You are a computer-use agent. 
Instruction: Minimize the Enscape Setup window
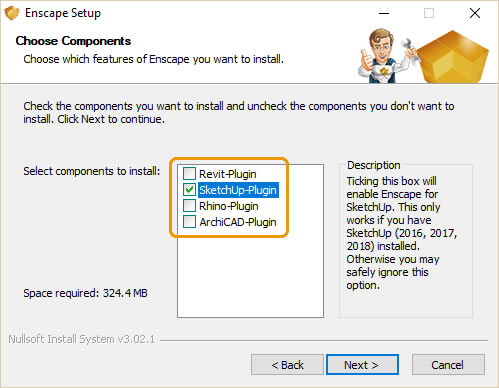384,13
